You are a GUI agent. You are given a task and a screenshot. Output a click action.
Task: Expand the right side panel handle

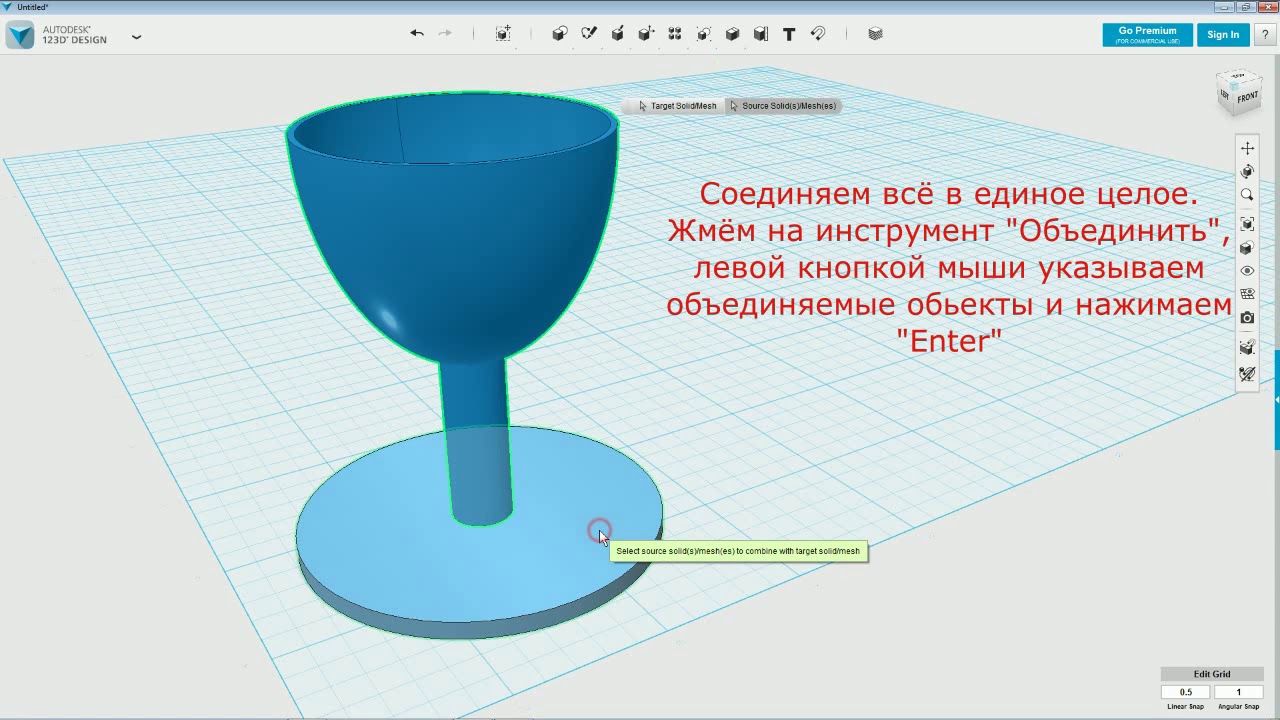(x=1277, y=400)
